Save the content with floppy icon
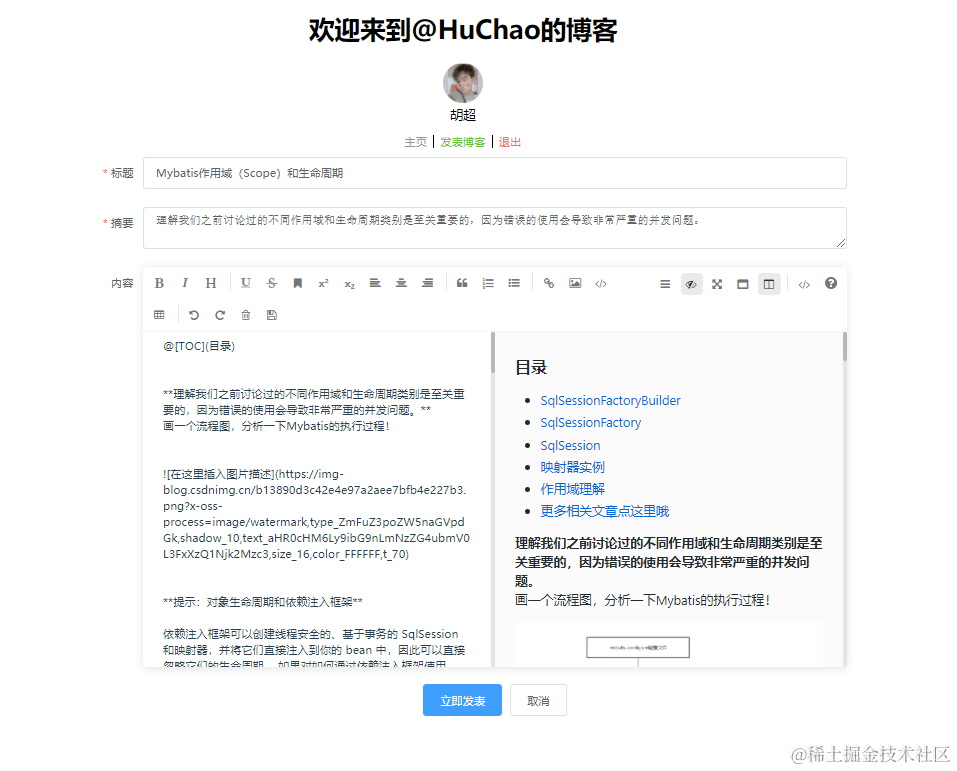Image resolution: width=957 pixels, height=771 pixels. (272, 315)
